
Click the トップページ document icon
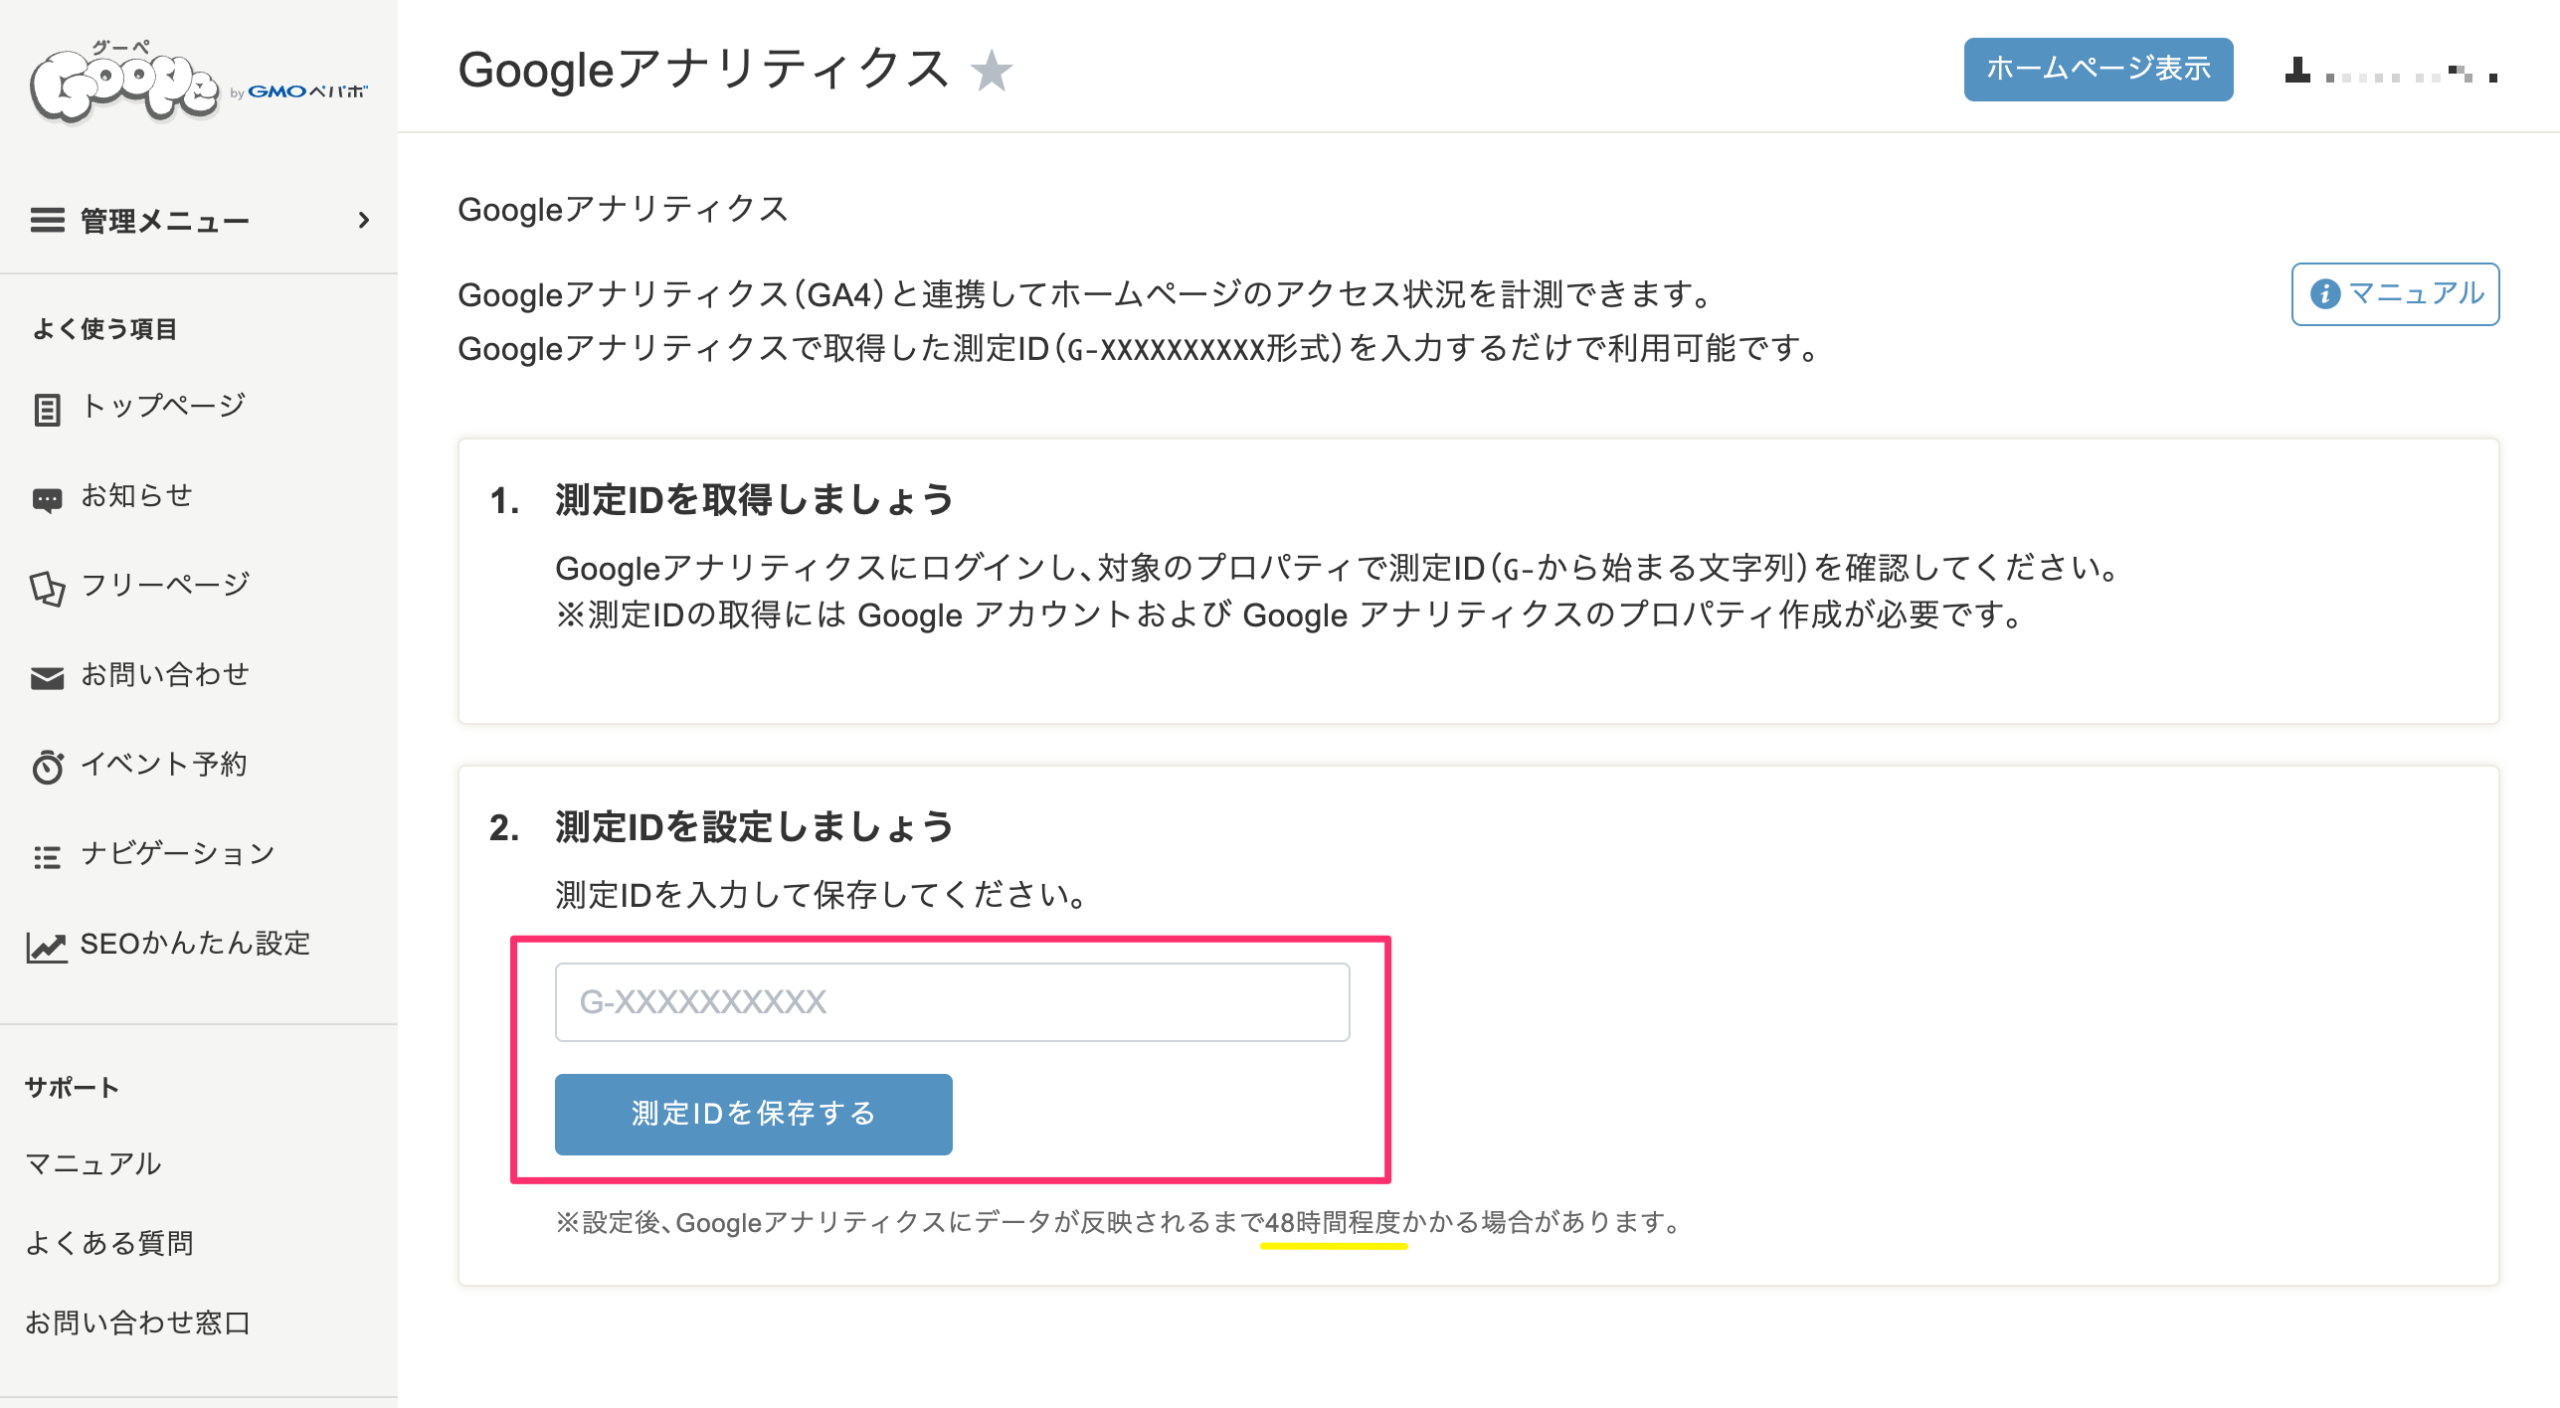(47, 409)
